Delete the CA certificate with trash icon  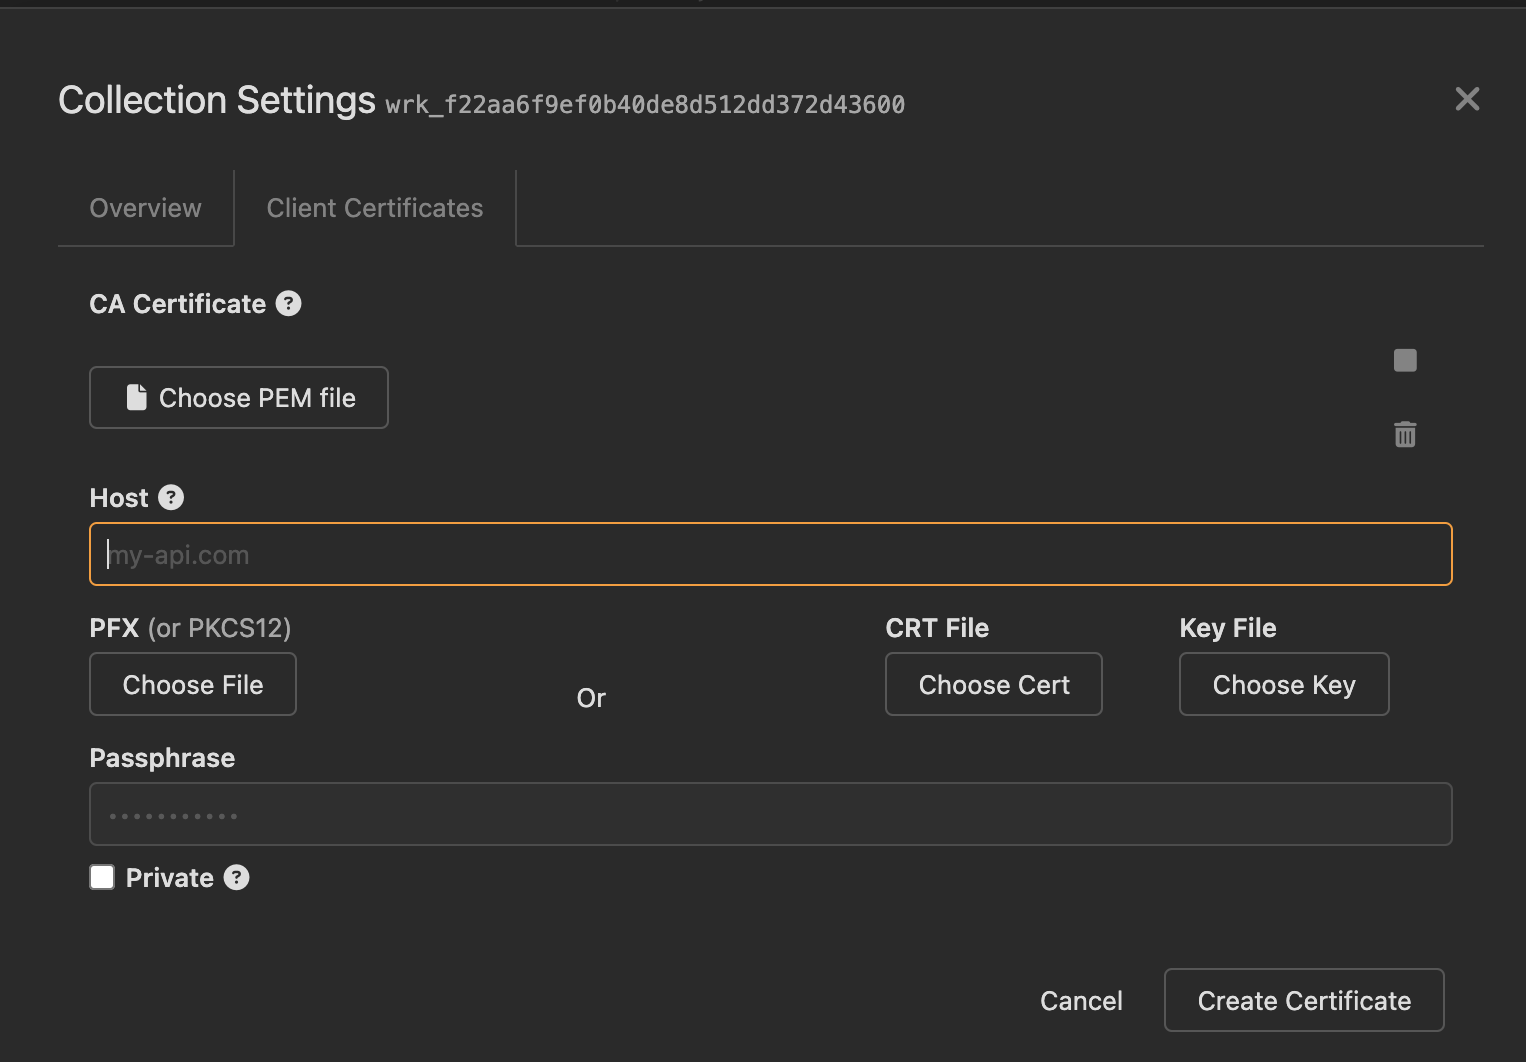coord(1405,434)
